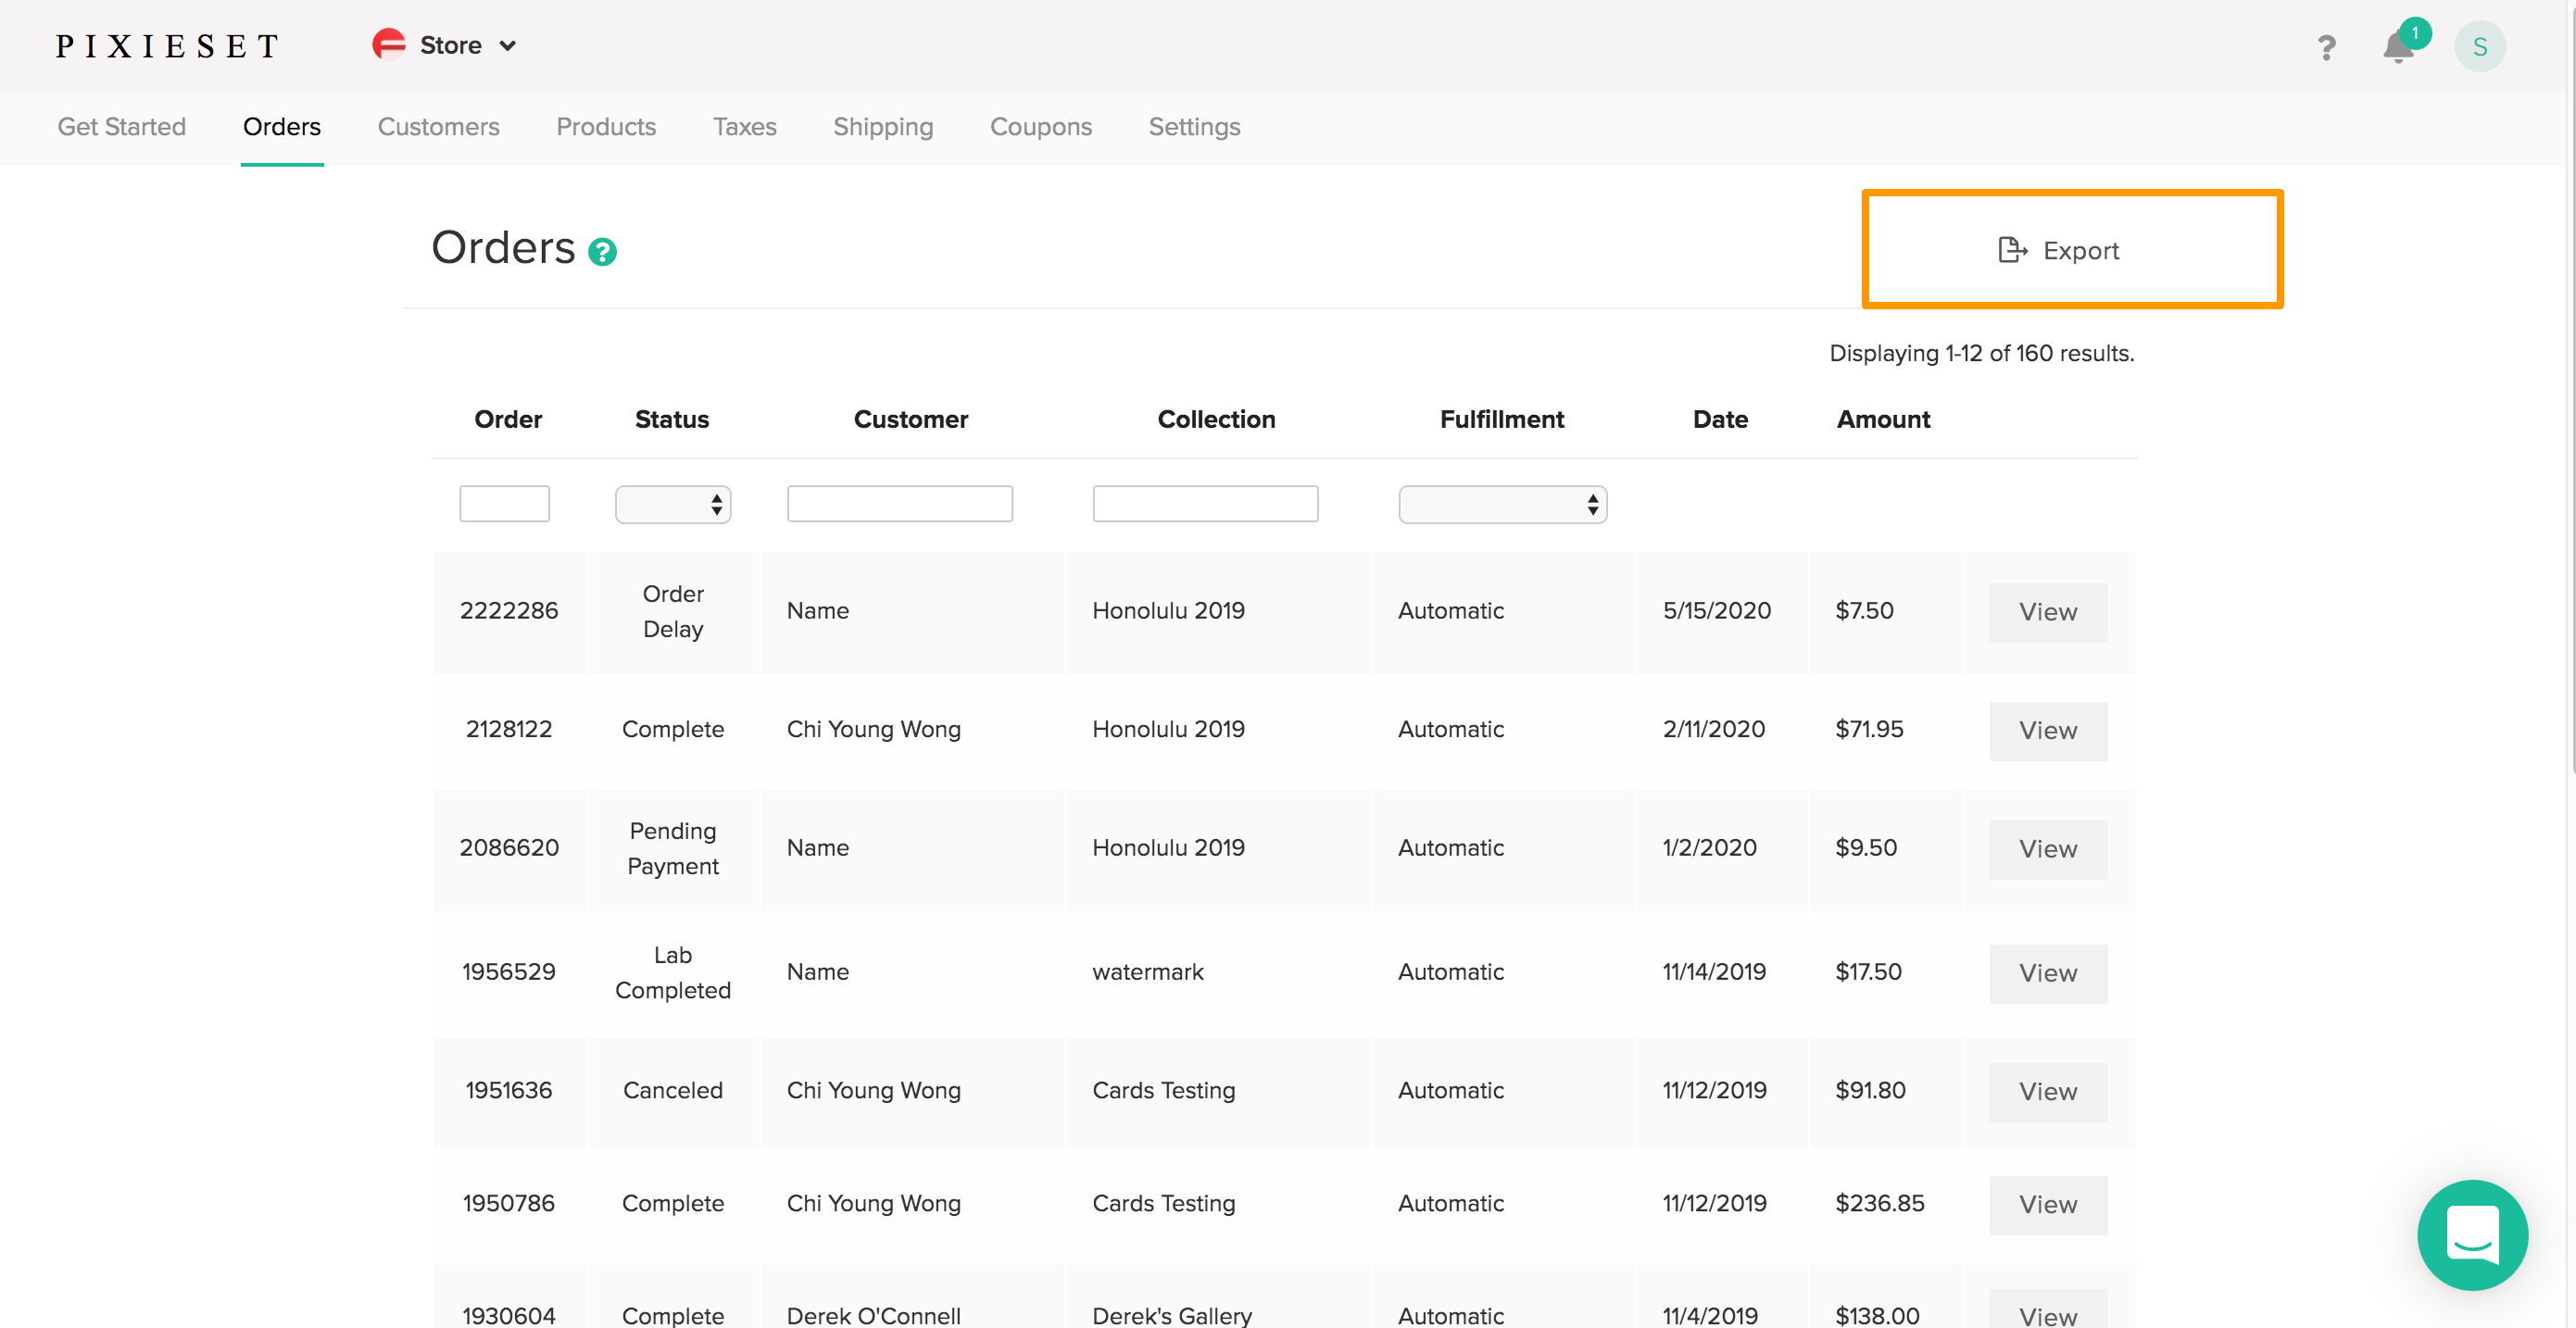The width and height of the screenshot is (2576, 1328).
Task: Click the 'Canceled' status cell
Action: [x=673, y=1090]
